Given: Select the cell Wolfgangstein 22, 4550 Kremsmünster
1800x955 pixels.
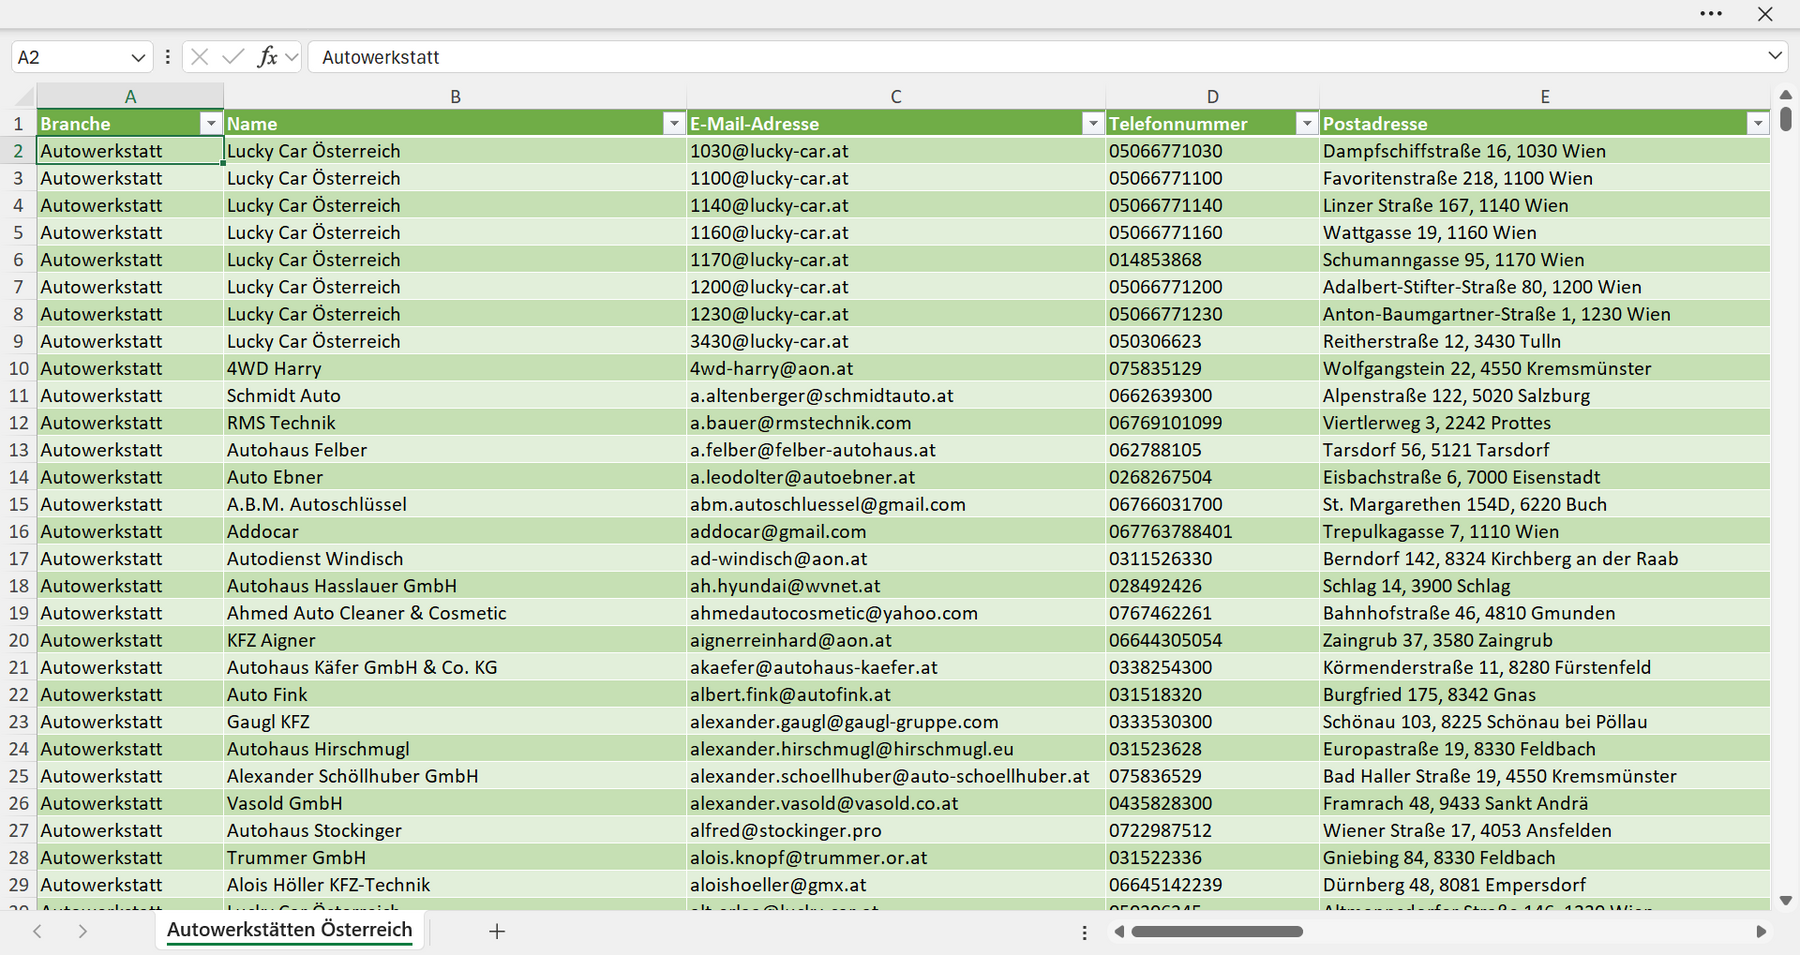Looking at the screenshot, I should [x=1545, y=368].
